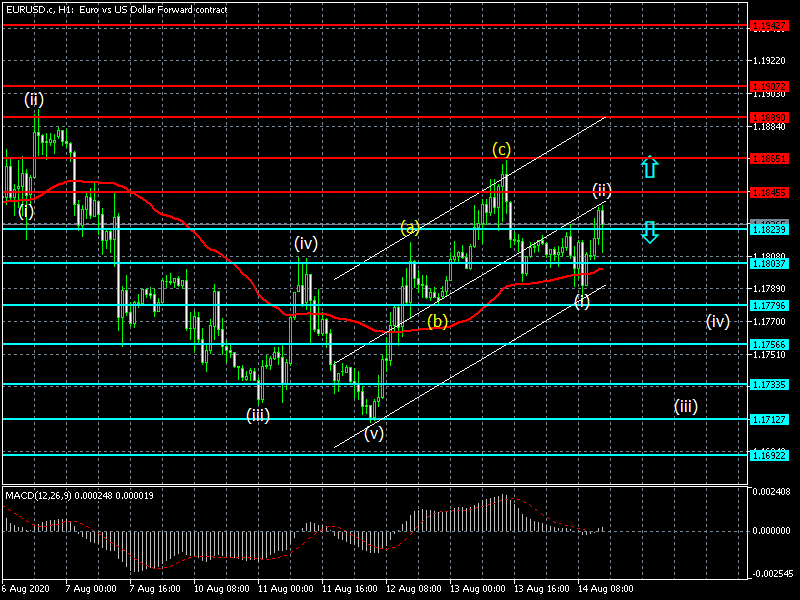Select the cyan 1.18037 price label

769,263
